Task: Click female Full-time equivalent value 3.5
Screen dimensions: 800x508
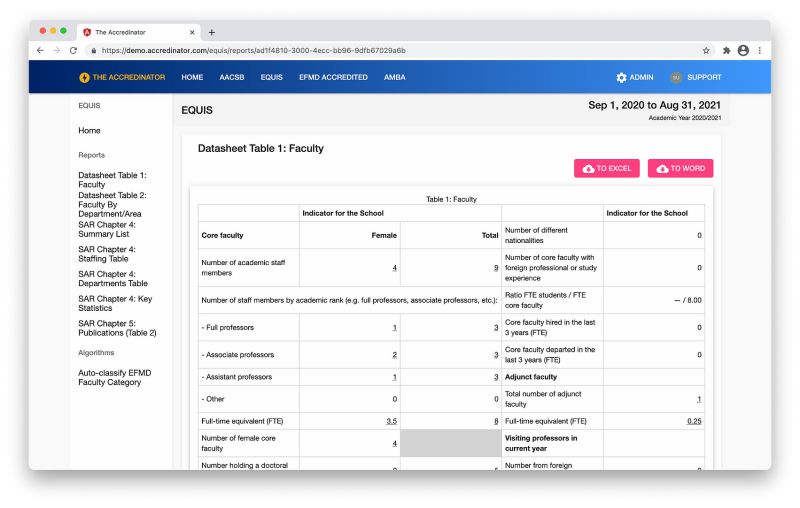Action: coord(391,421)
